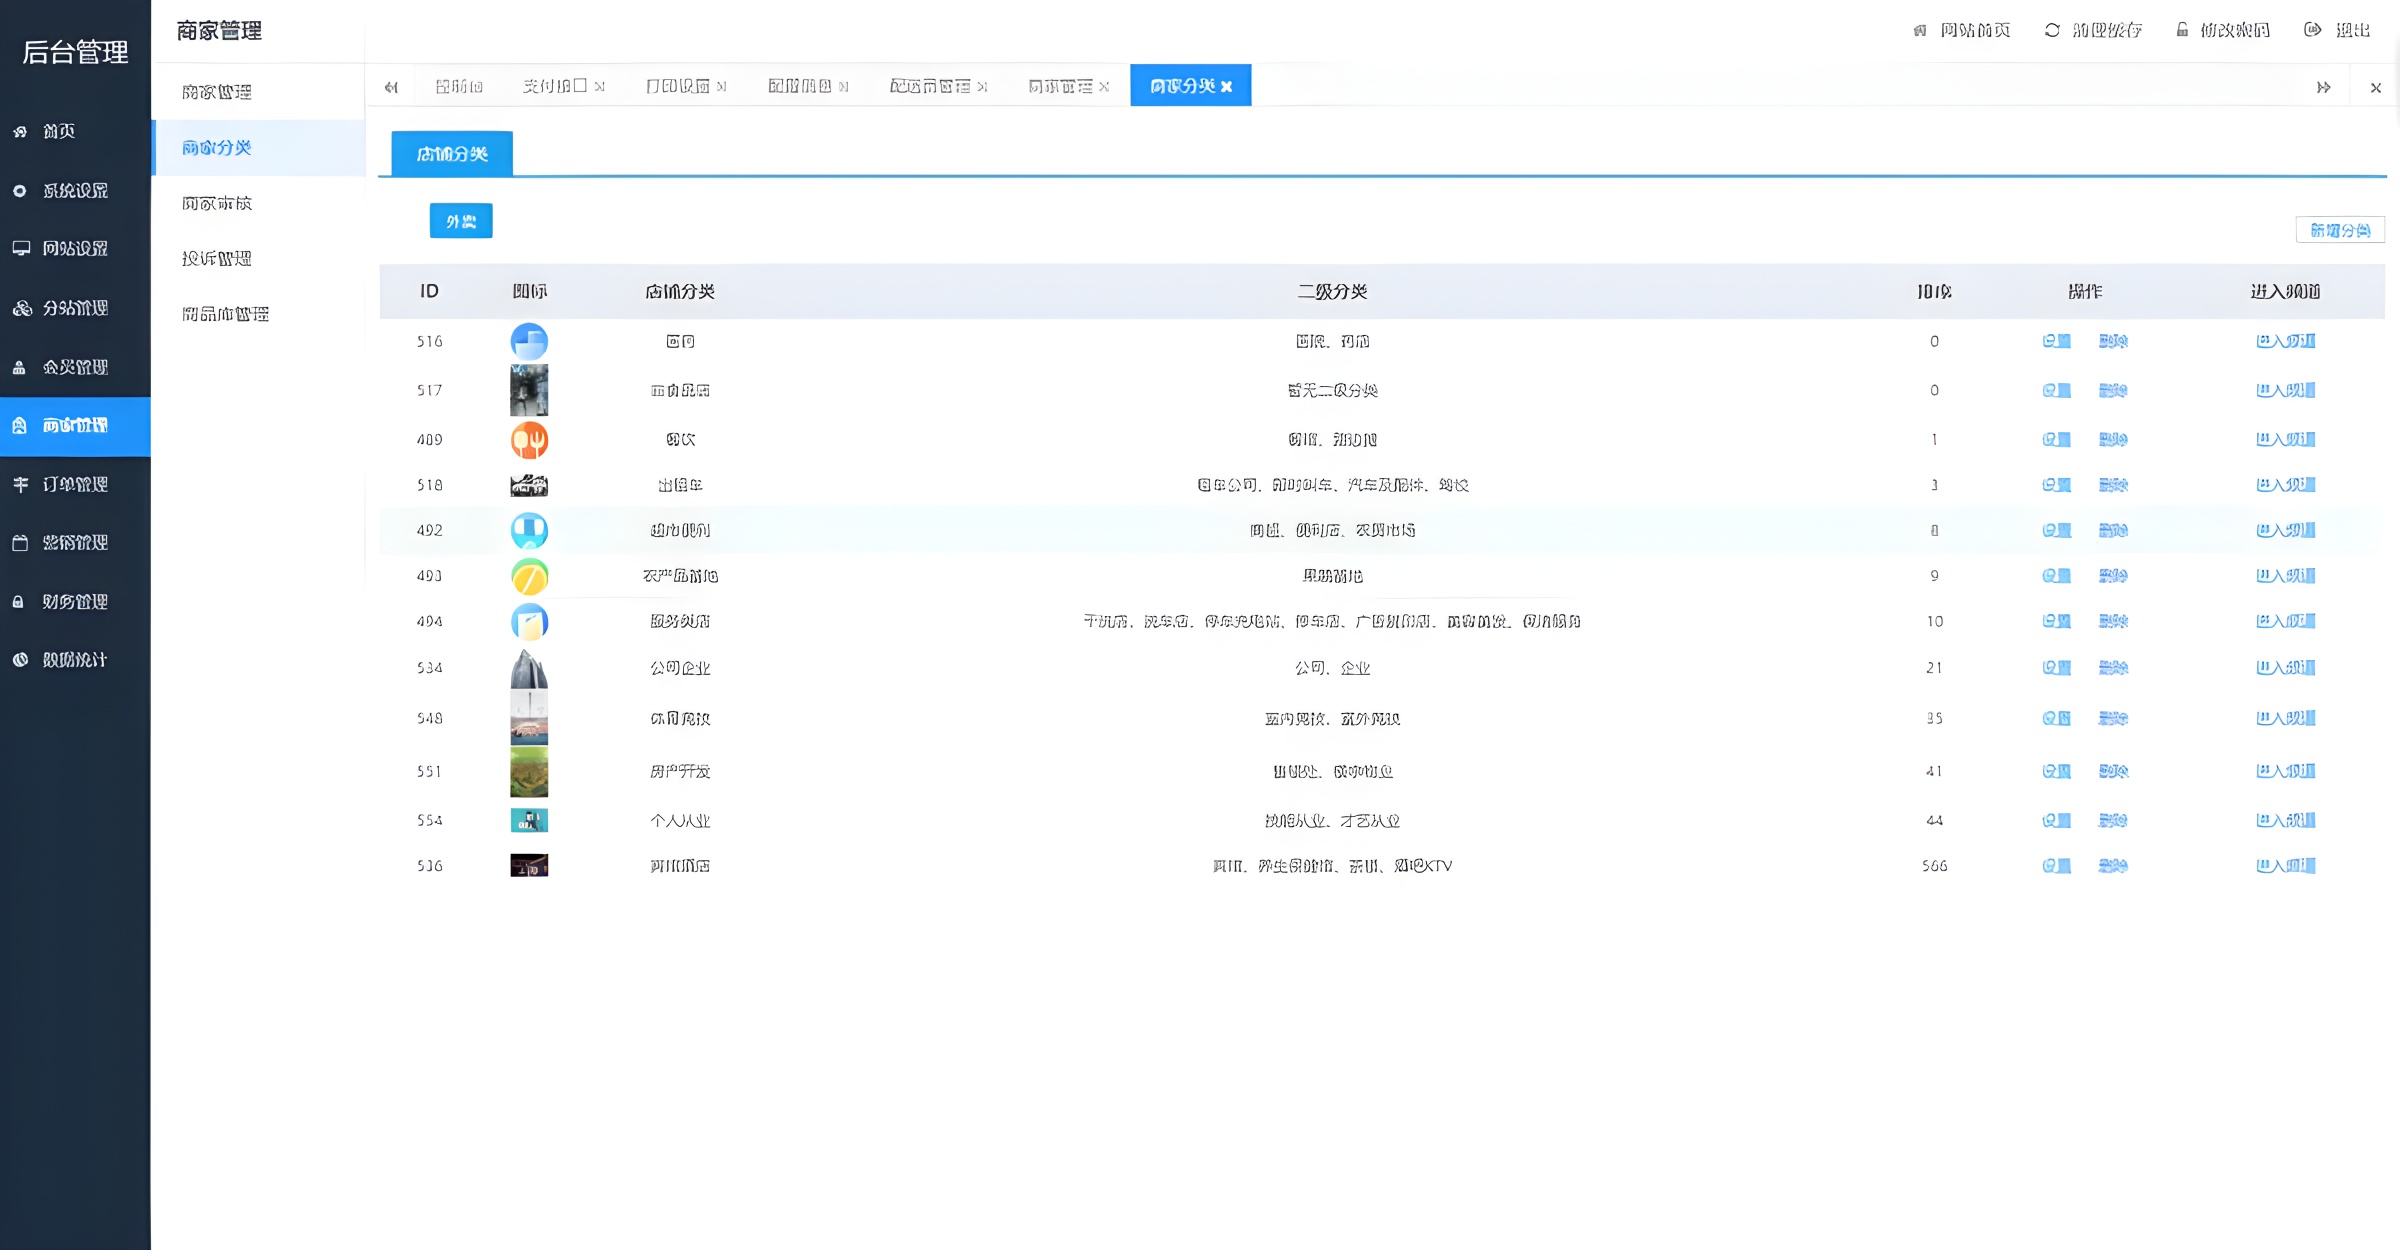2400x1250 pixels.
Task: Select 投诉管理 in the submenu
Action: tap(216, 258)
